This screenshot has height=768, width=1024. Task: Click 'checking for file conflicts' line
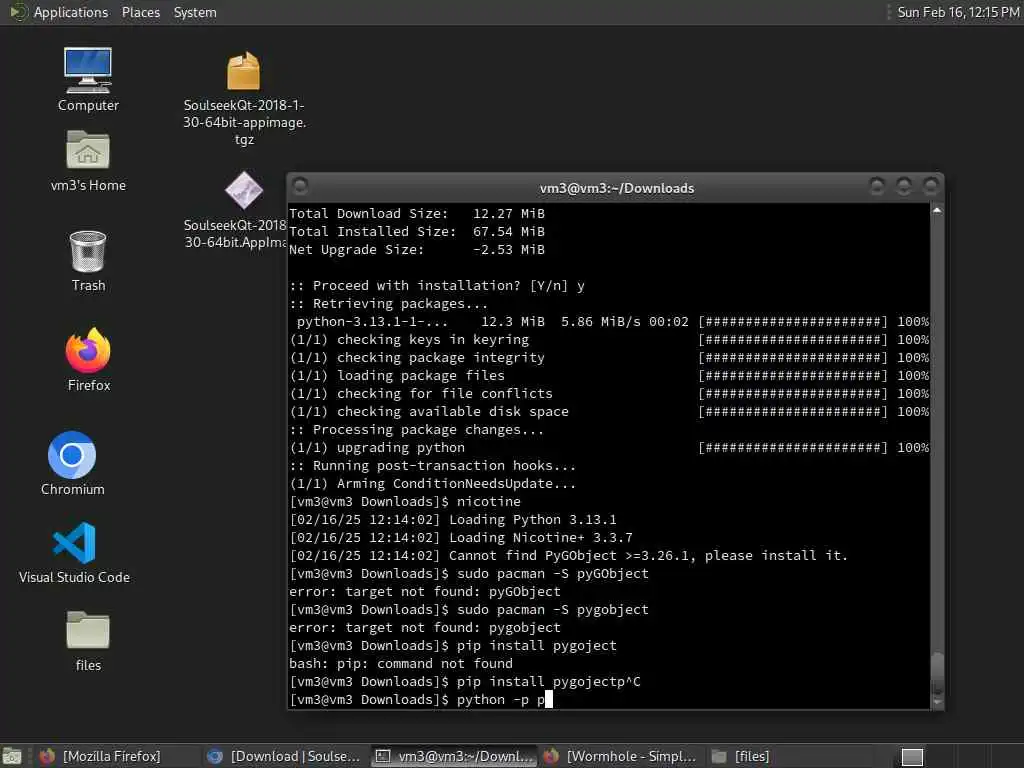point(609,394)
